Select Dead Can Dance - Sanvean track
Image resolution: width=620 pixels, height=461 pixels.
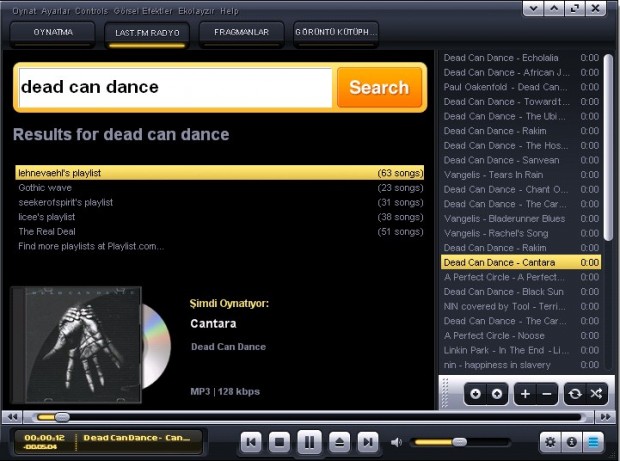[x=521, y=160]
